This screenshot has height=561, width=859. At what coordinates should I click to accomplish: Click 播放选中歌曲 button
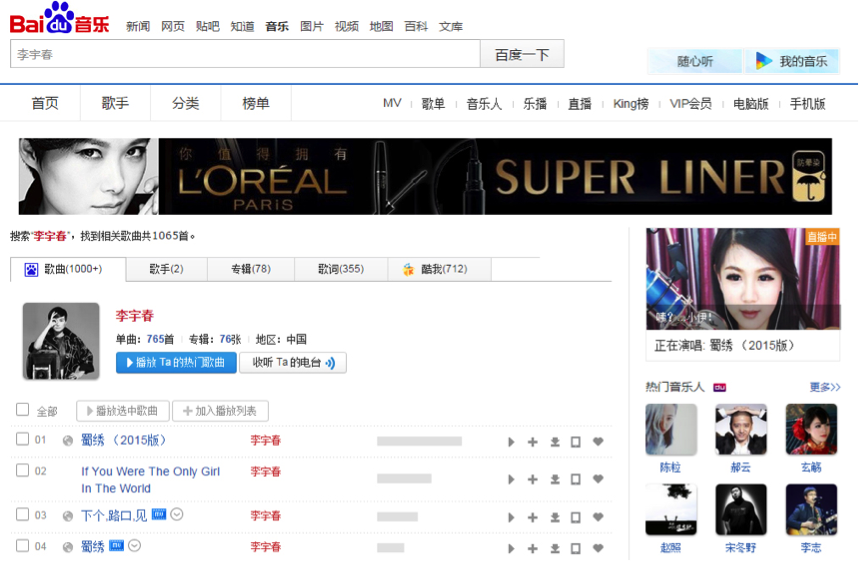click(x=123, y=411)
